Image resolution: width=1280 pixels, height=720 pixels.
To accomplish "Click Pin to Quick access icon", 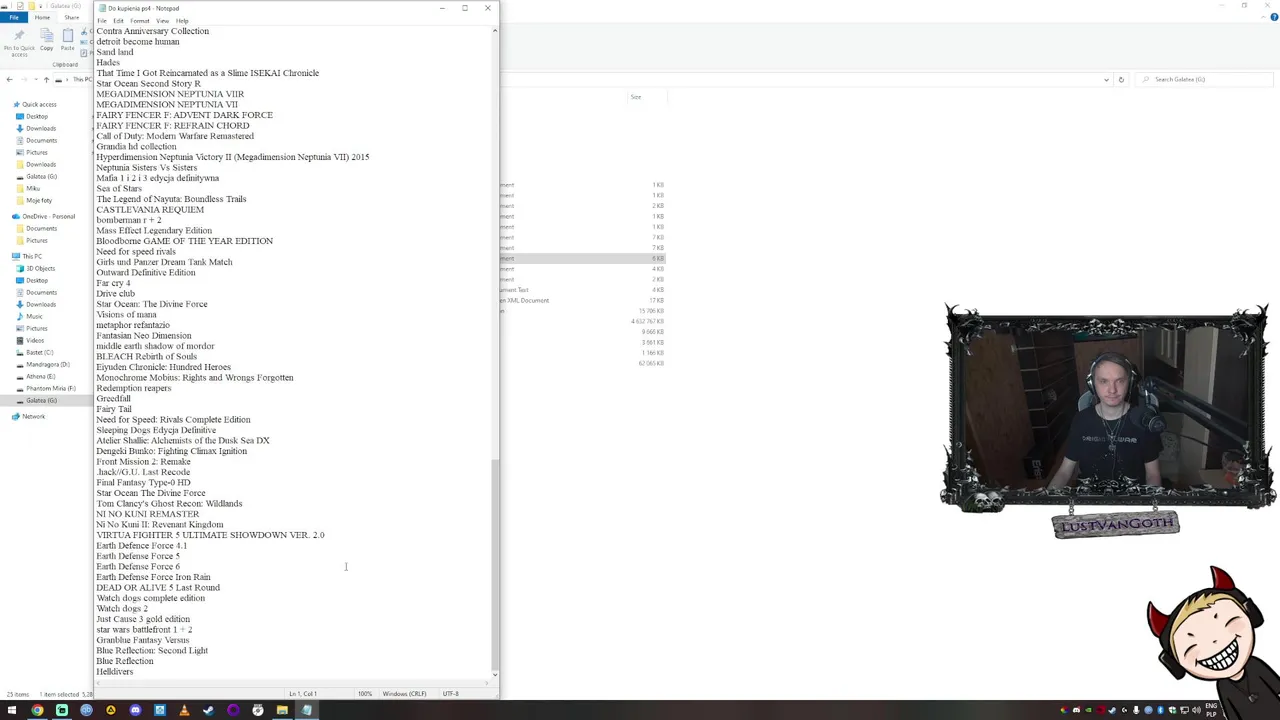I will pos(19,41).
